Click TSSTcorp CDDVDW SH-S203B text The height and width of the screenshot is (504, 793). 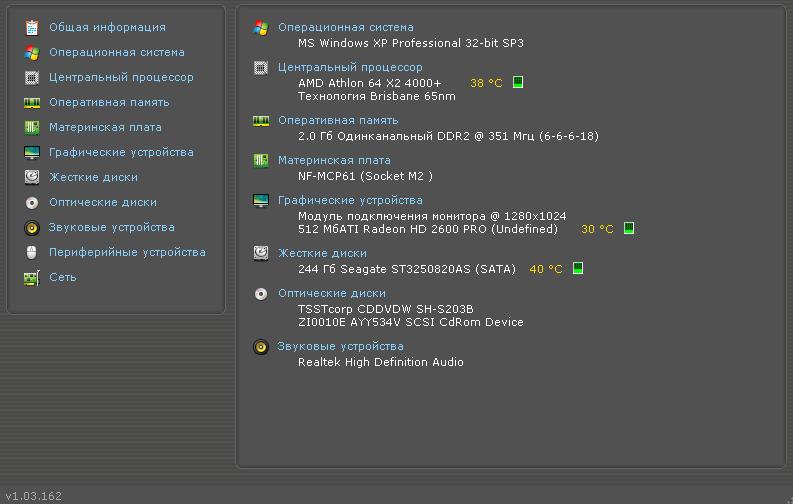[x=386, y=309]
